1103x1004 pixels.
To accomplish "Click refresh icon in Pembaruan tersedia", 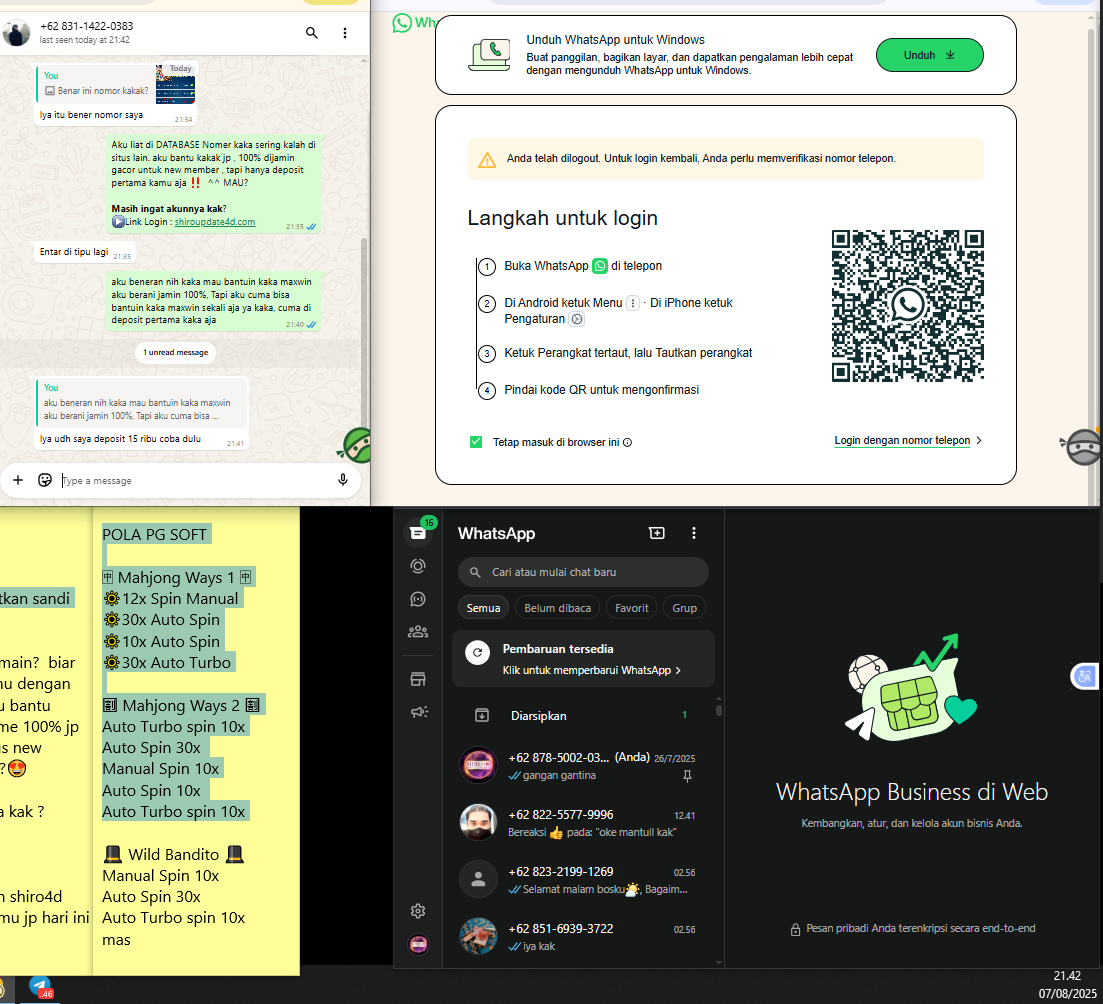I will [478, 653].
